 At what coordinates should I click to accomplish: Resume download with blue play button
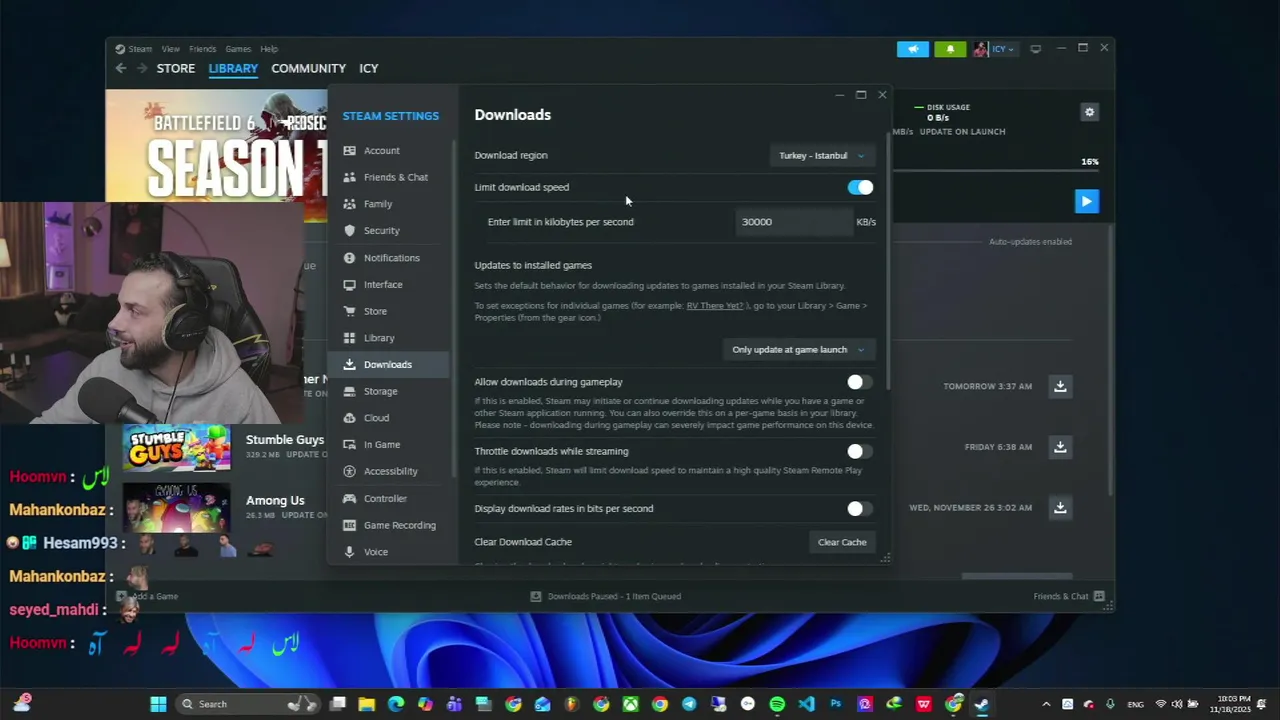(x=1086, y=201)
